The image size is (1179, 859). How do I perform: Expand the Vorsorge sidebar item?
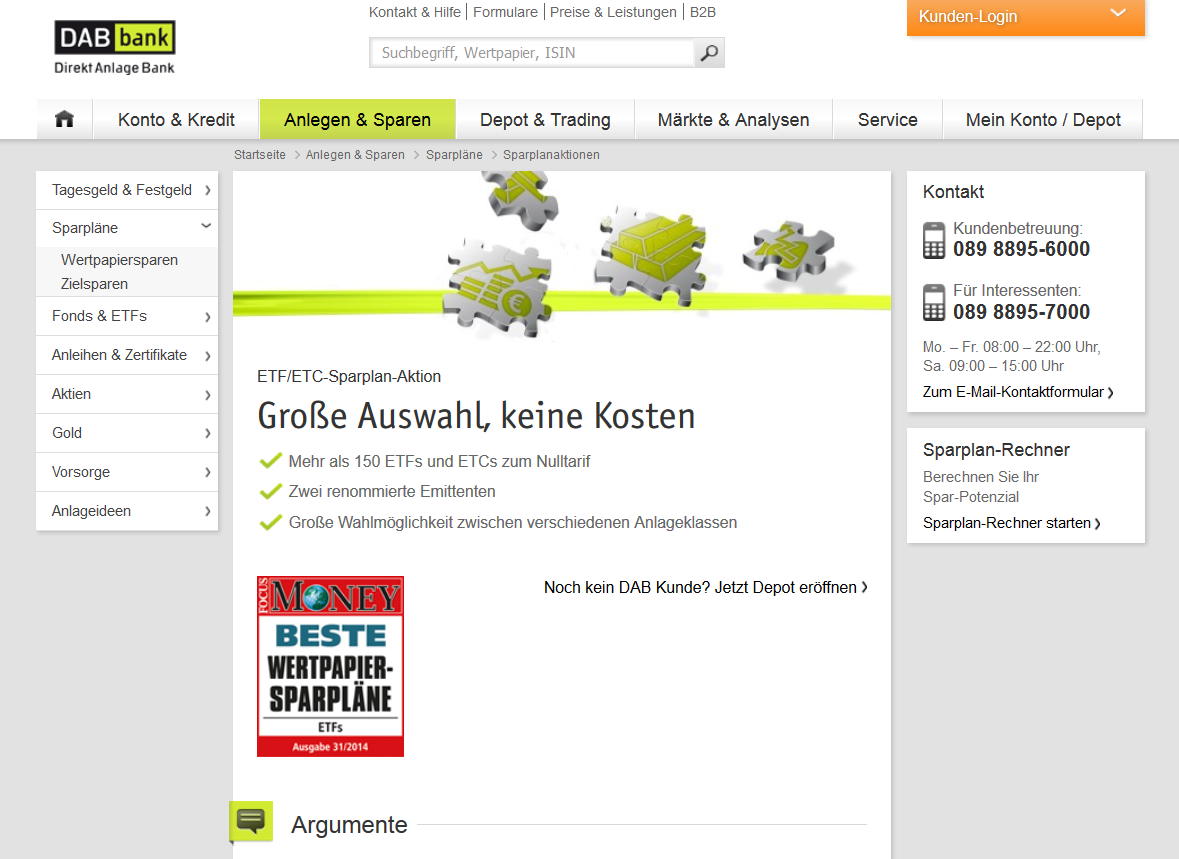(127, 472)
